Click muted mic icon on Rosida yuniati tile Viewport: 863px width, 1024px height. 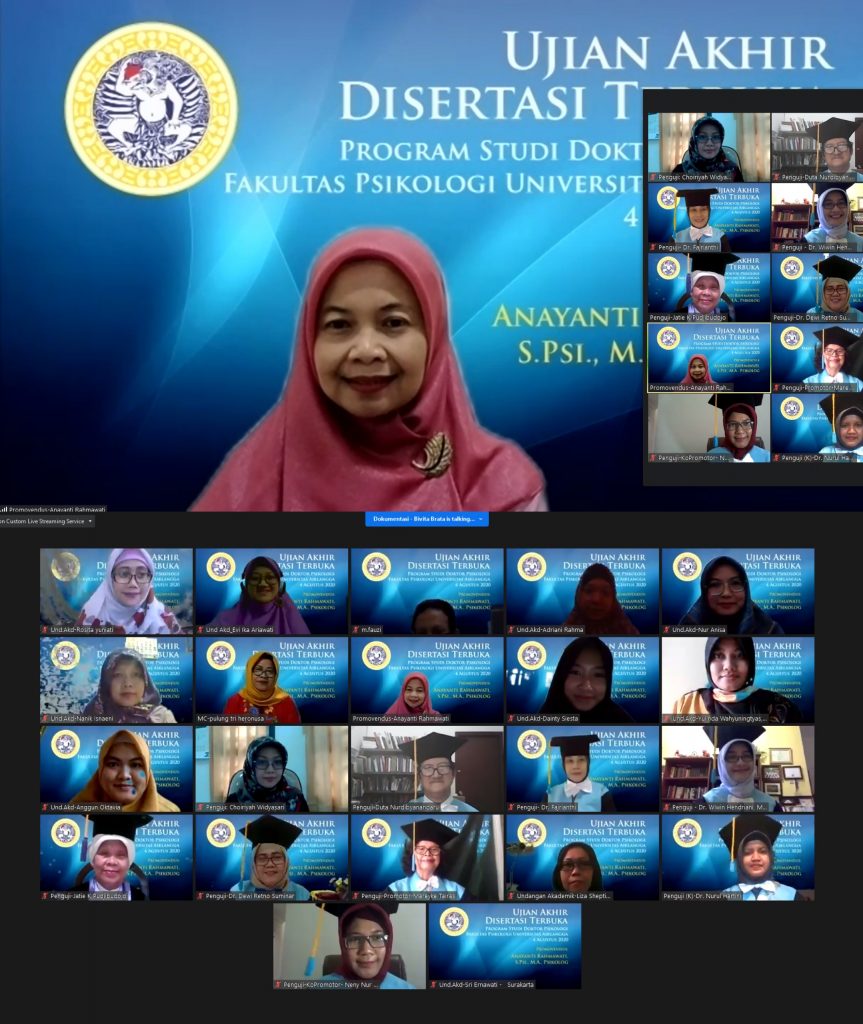pyautogui.click(x=45, y=631)
